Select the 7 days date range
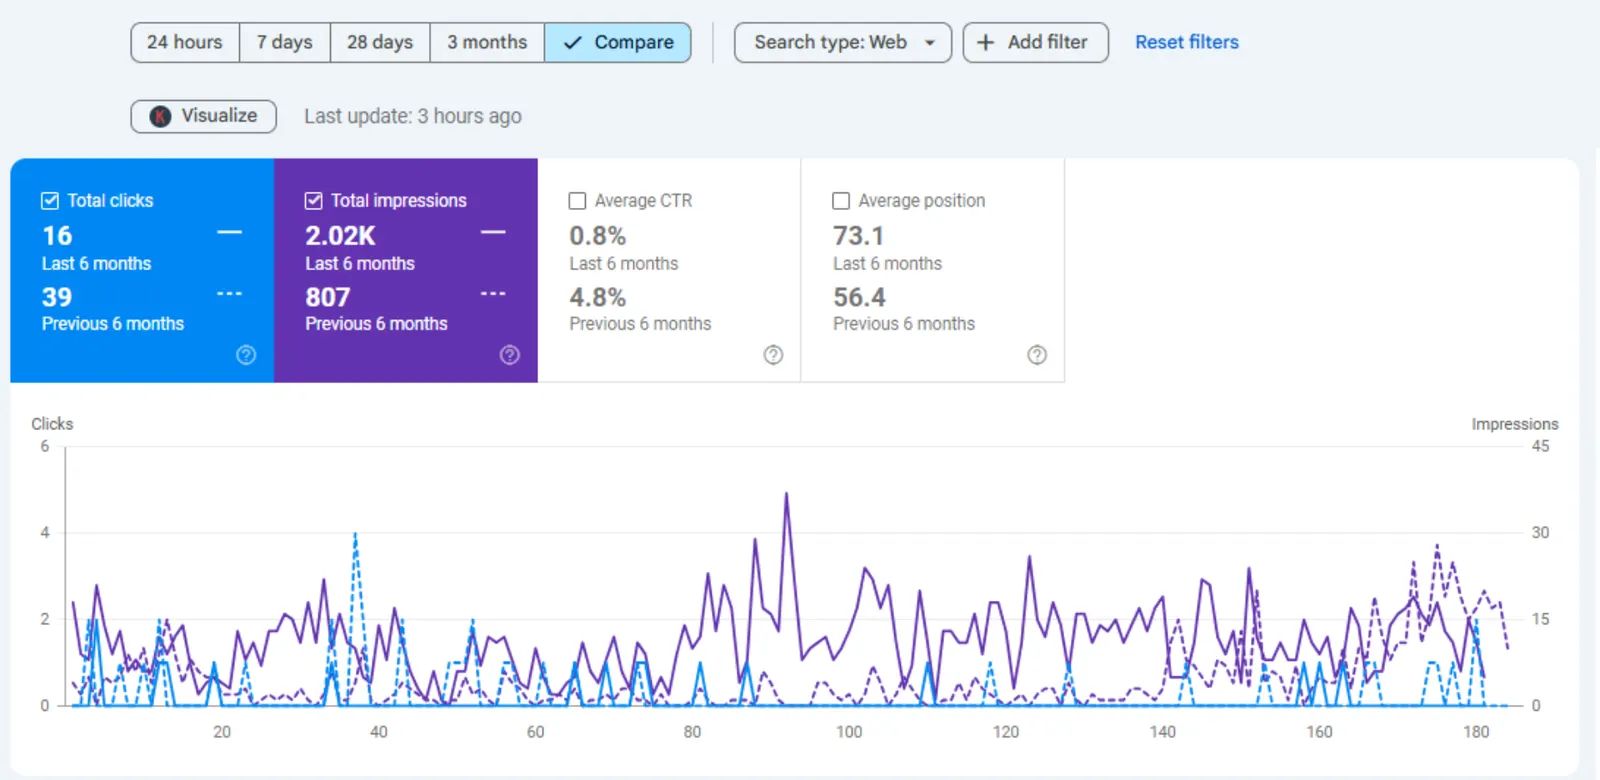This screenshot has width=1600, height=780. pos(285,43)
